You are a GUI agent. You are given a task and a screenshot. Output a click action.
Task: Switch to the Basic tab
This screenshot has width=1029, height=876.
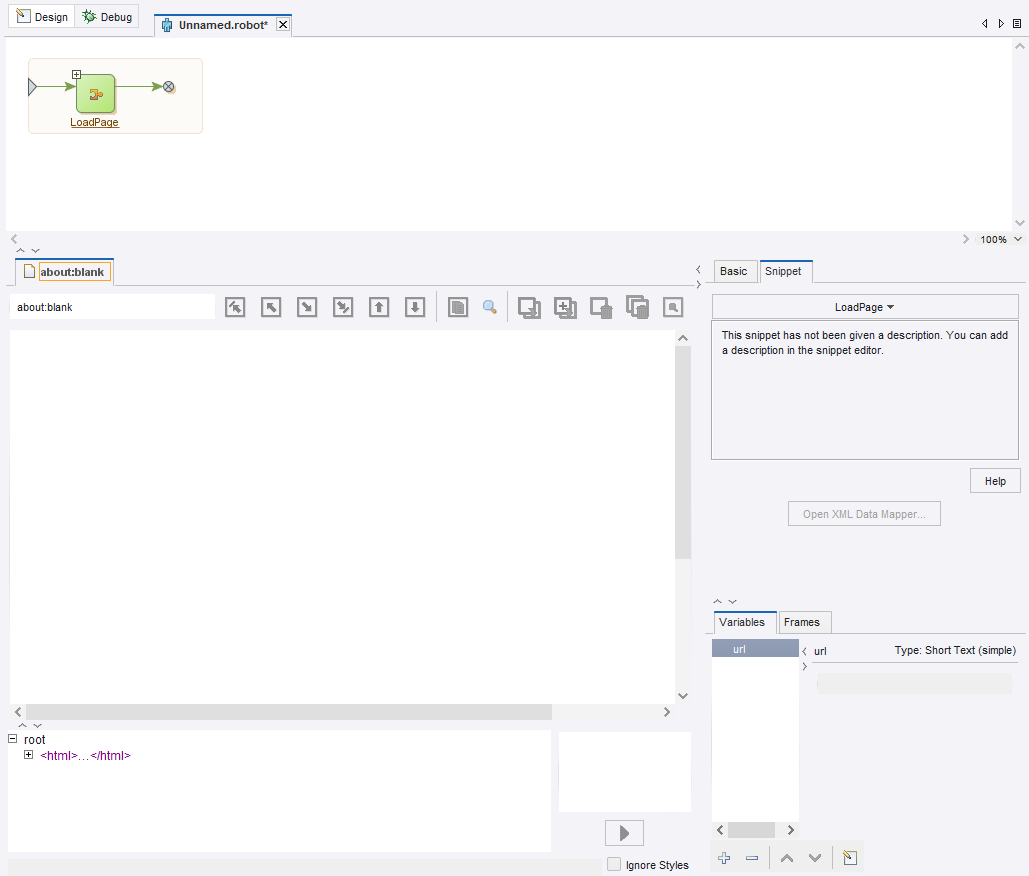(735, 271)
